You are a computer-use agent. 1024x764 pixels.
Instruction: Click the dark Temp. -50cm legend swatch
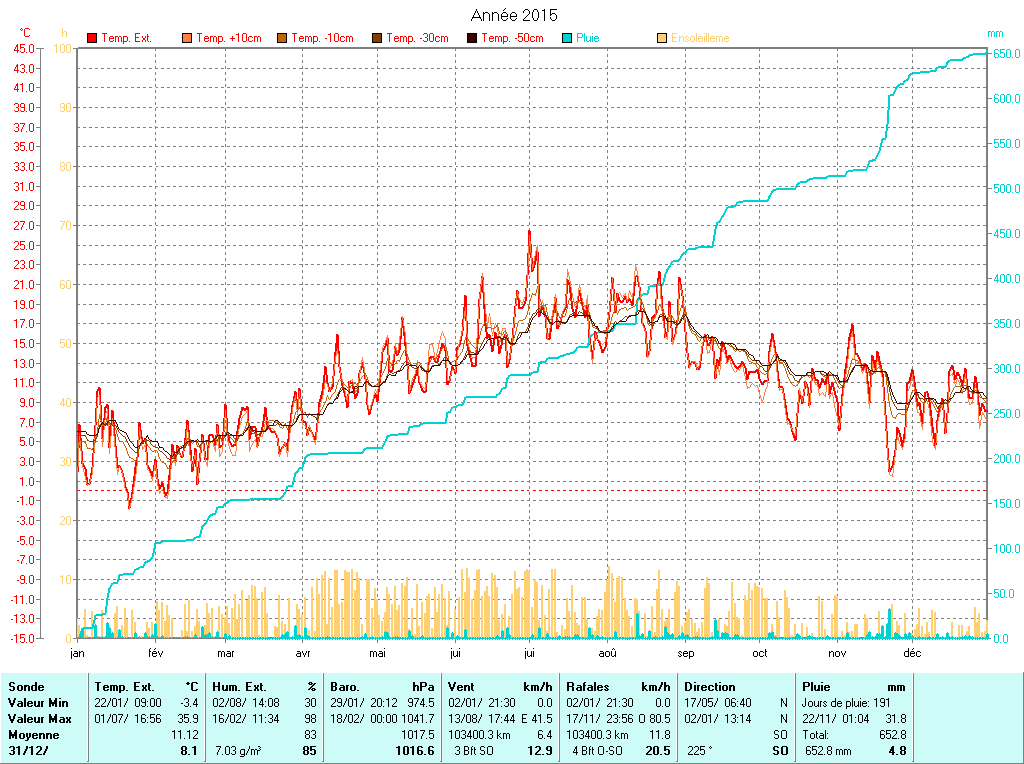tap(472, 38)
